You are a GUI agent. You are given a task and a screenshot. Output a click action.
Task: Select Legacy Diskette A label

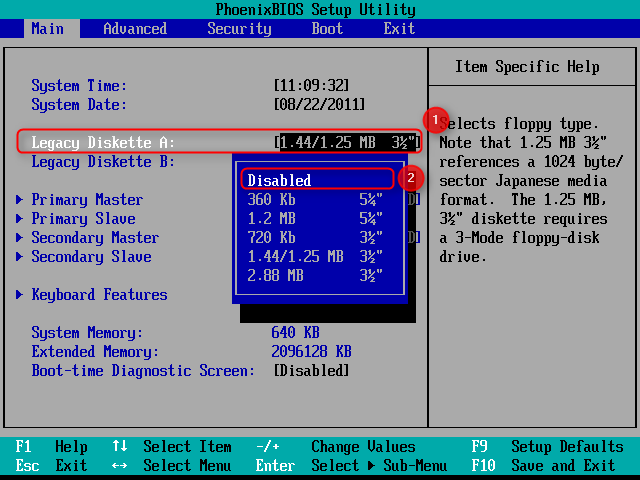click(x=103, y=142)
